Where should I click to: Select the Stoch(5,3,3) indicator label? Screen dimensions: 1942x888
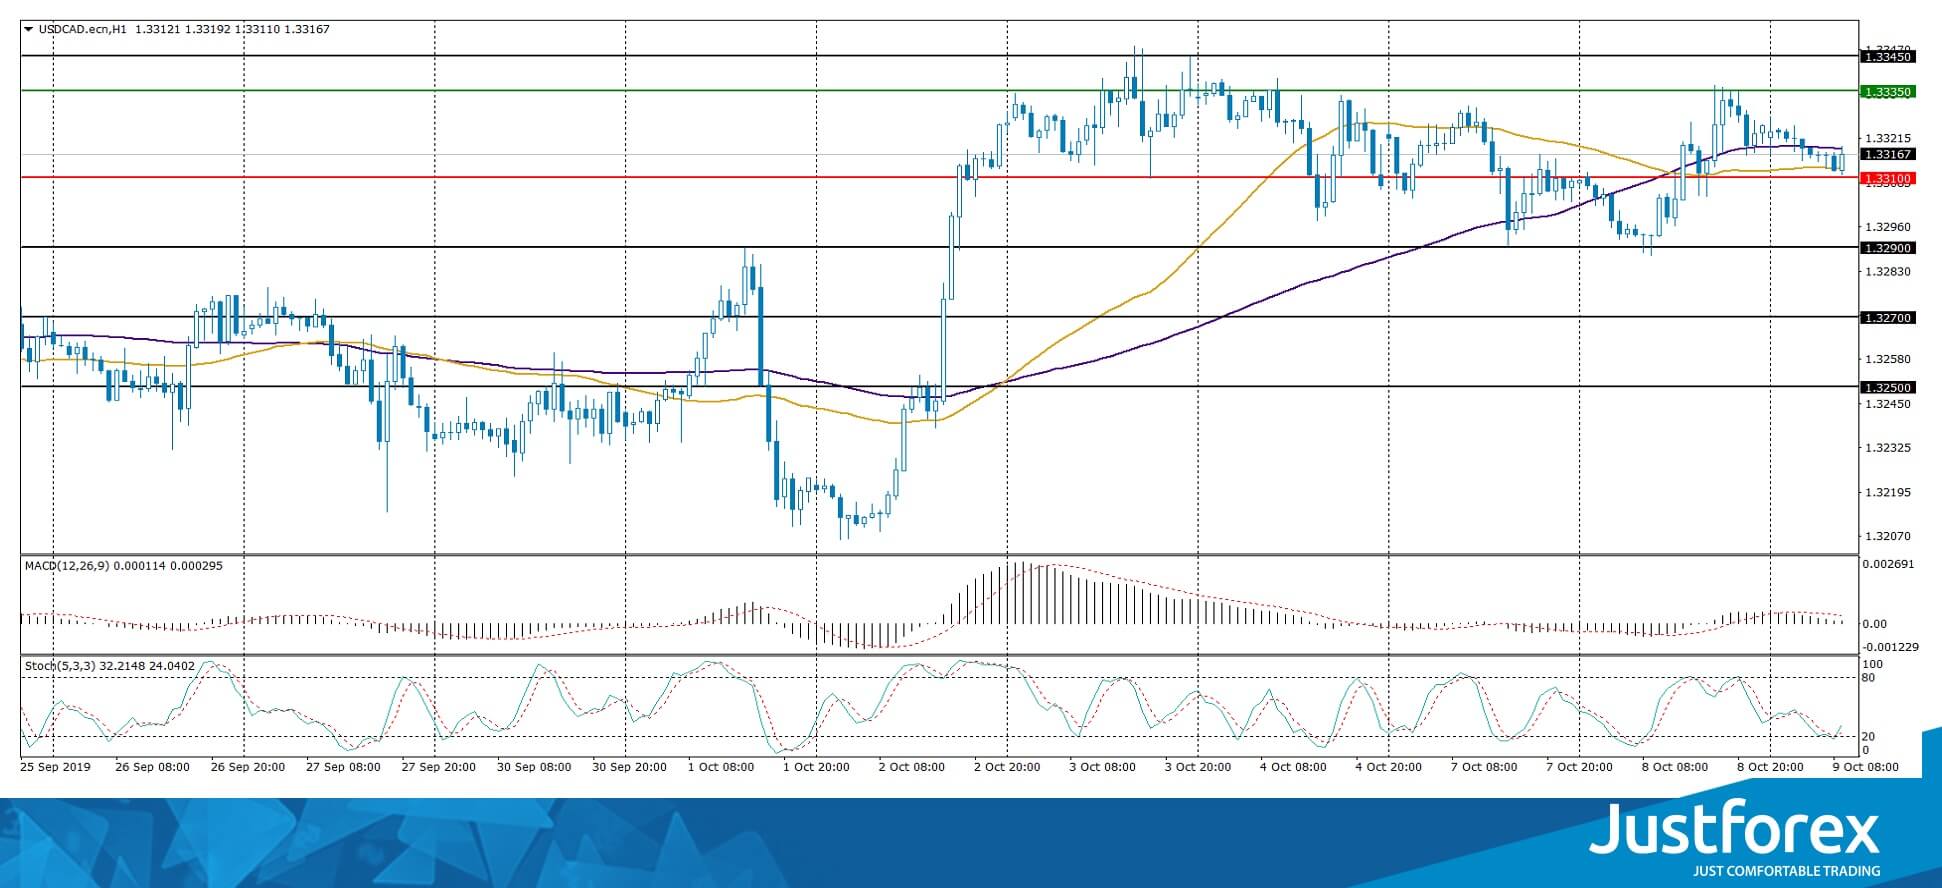60,665
